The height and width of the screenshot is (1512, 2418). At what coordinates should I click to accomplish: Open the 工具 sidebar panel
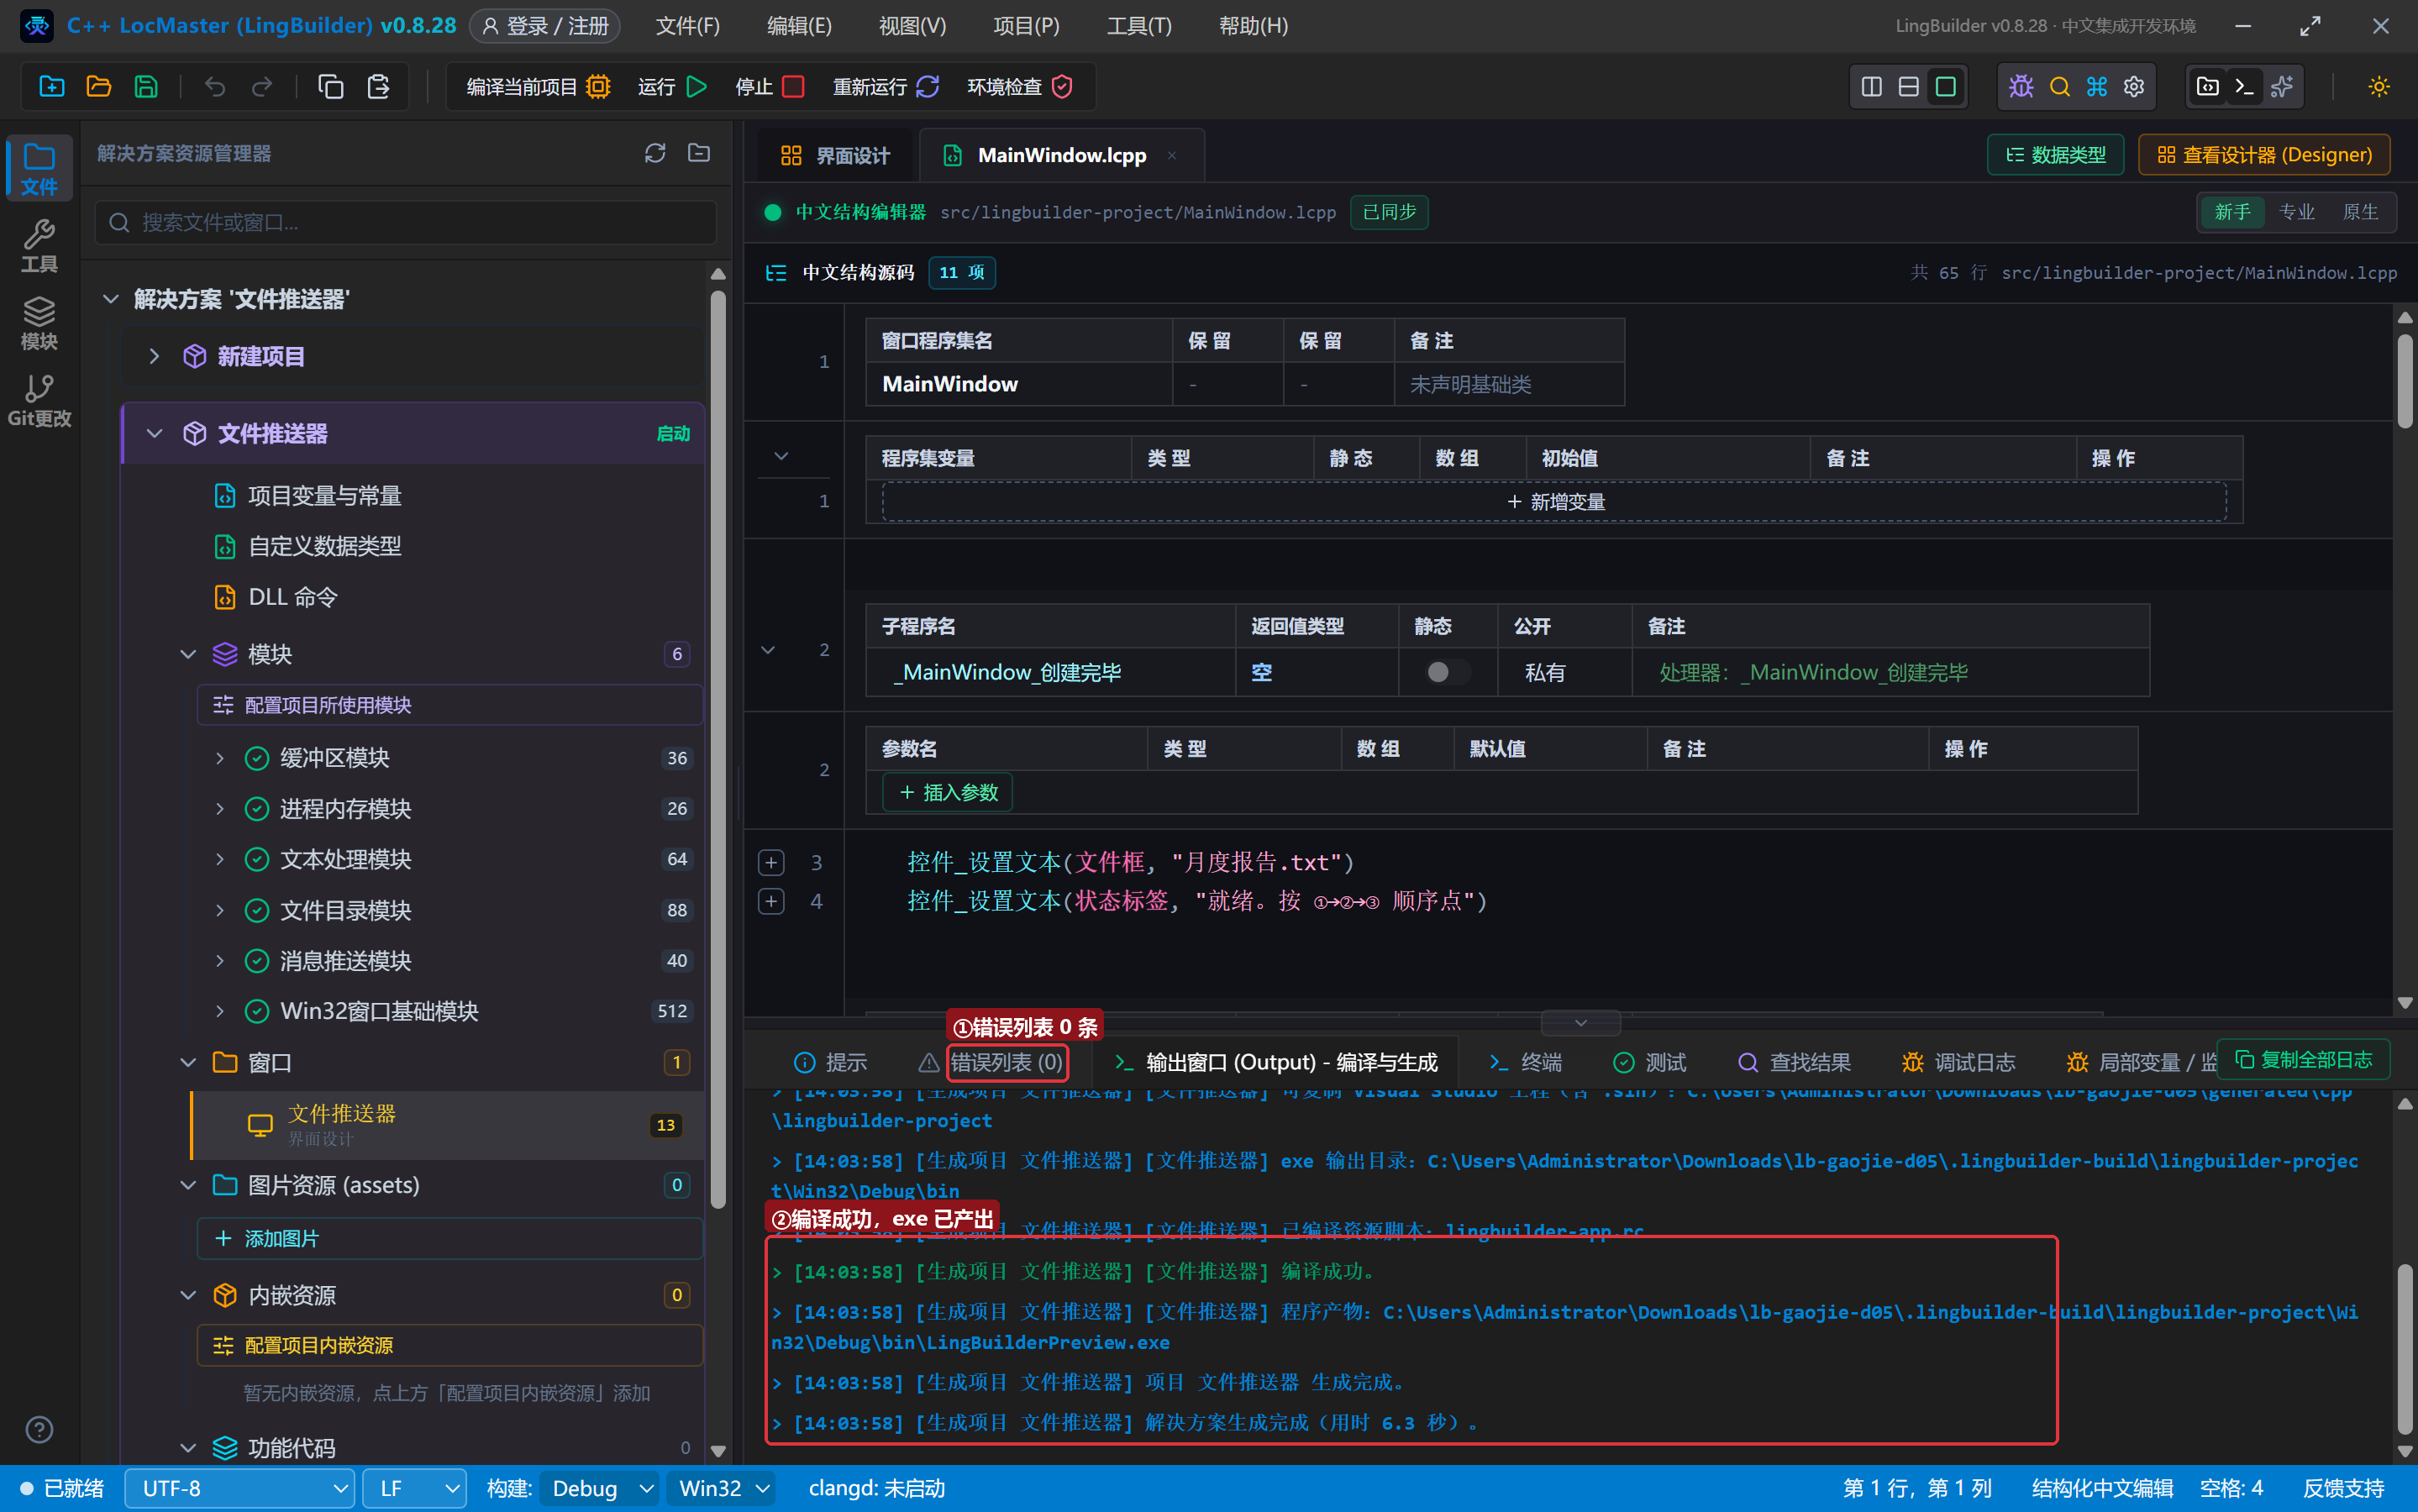click(39, 245)
